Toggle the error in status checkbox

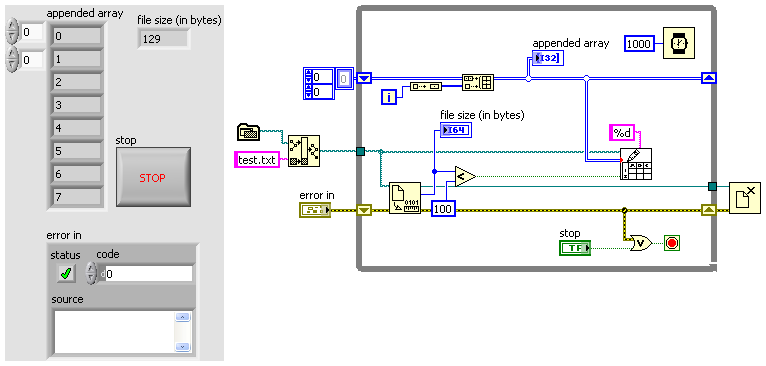65,275
